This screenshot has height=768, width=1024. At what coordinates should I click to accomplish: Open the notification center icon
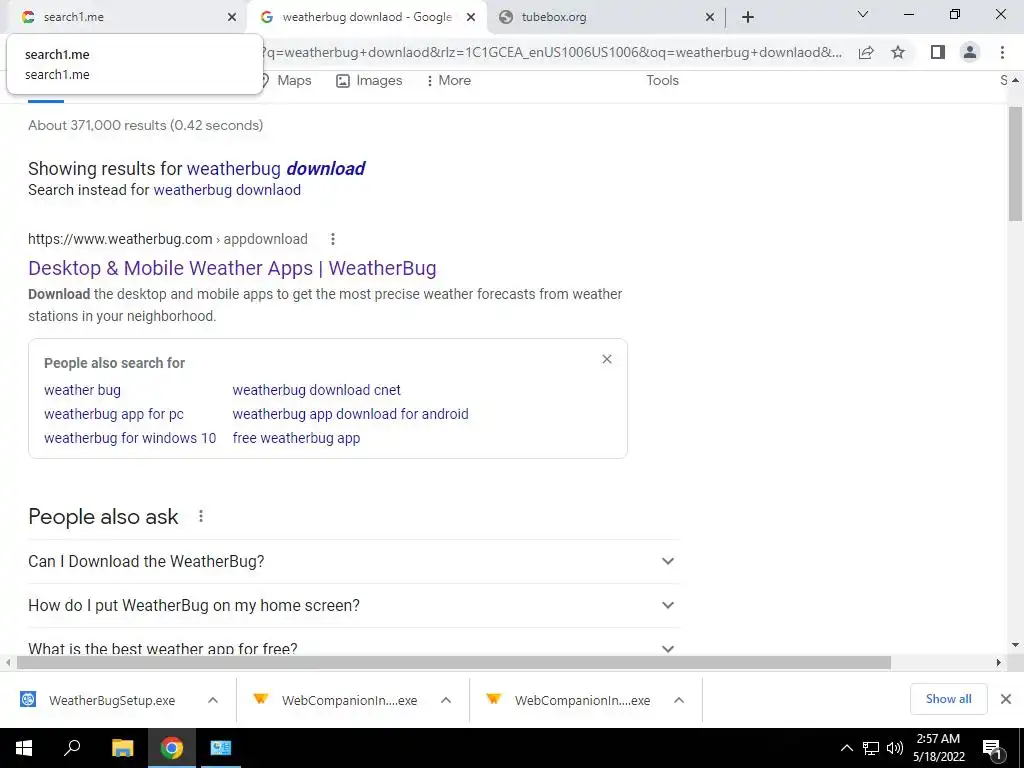(x=993, y=748)
